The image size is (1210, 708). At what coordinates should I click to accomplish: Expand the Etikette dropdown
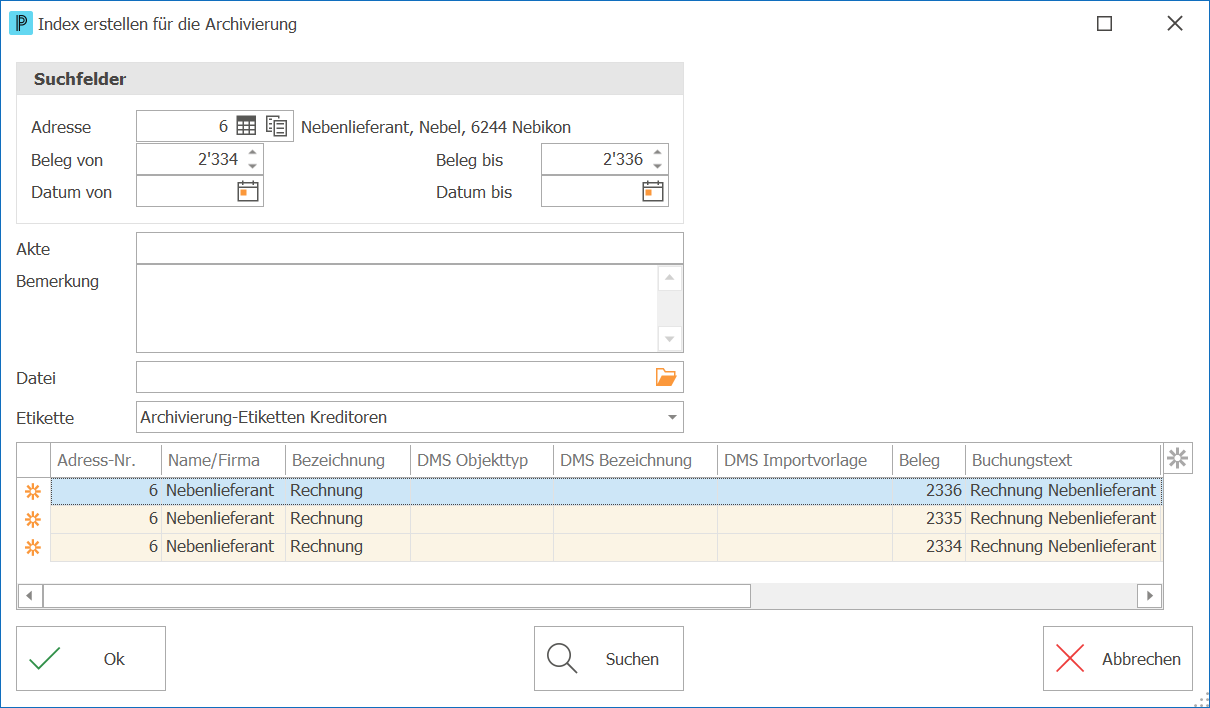672,417
